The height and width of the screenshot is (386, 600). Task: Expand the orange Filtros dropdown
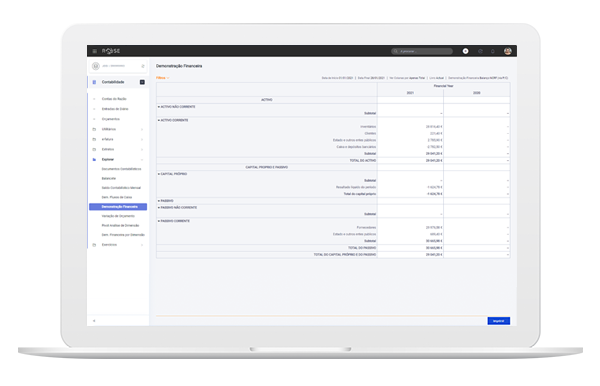(x=163, y=78)
